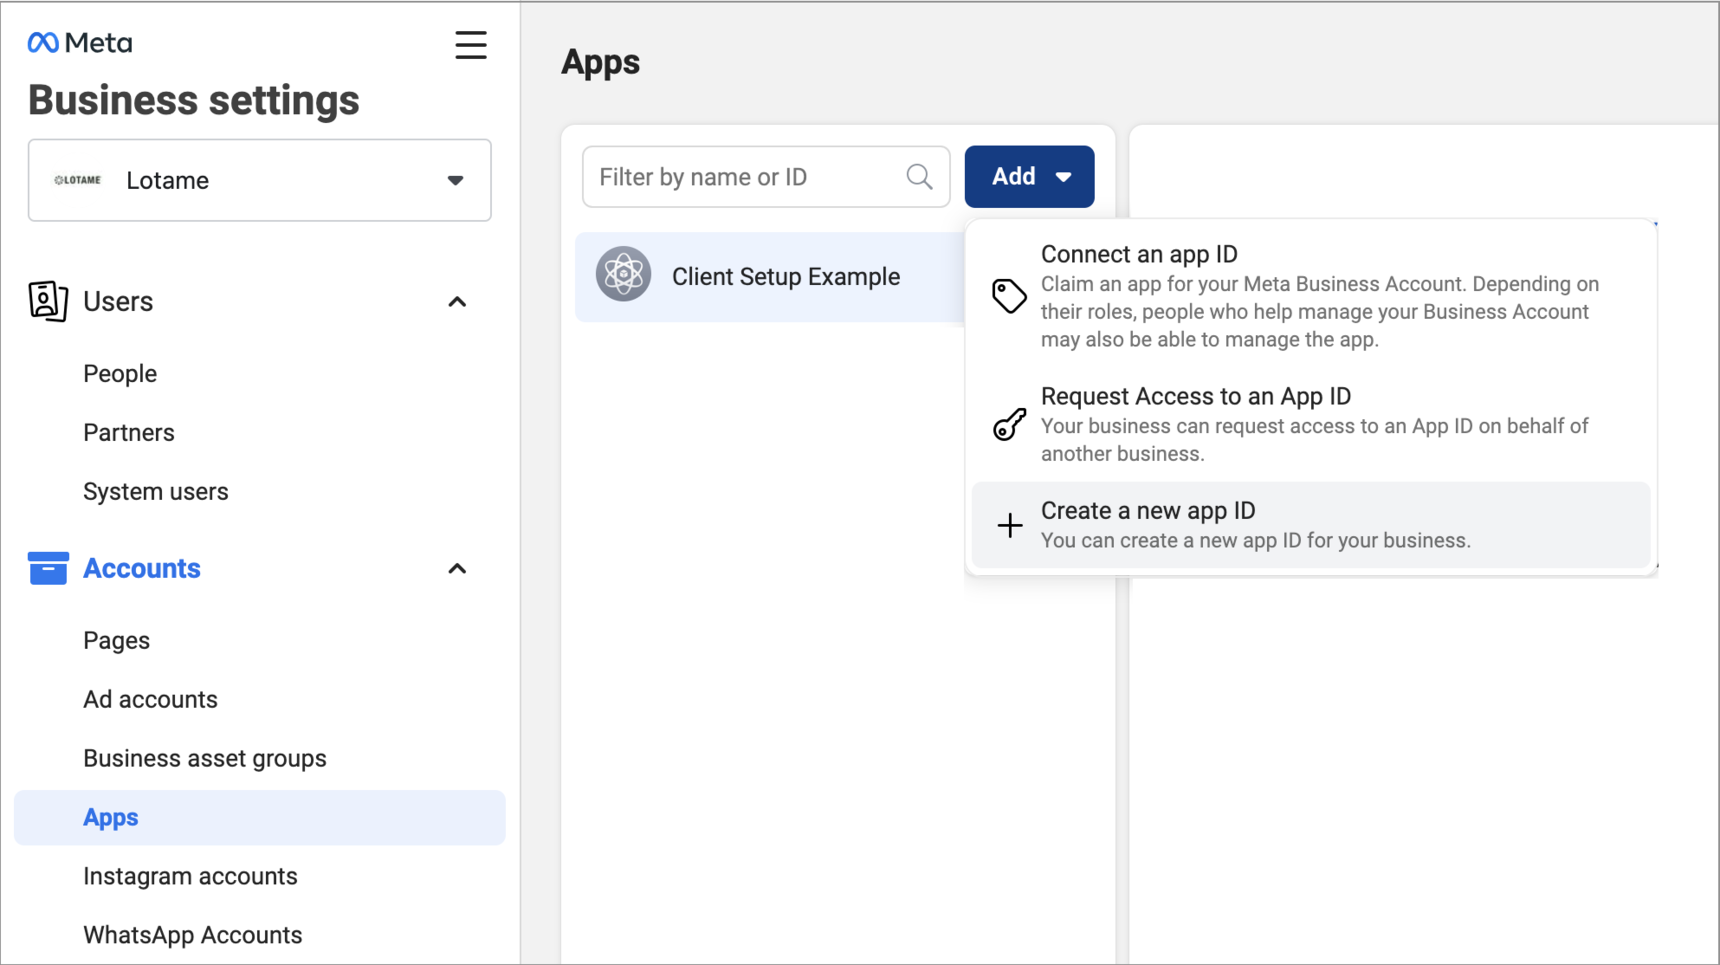
Task: Go to Ad accounts in sidebar
Action: pyautogui.click(x=150, y=700)
